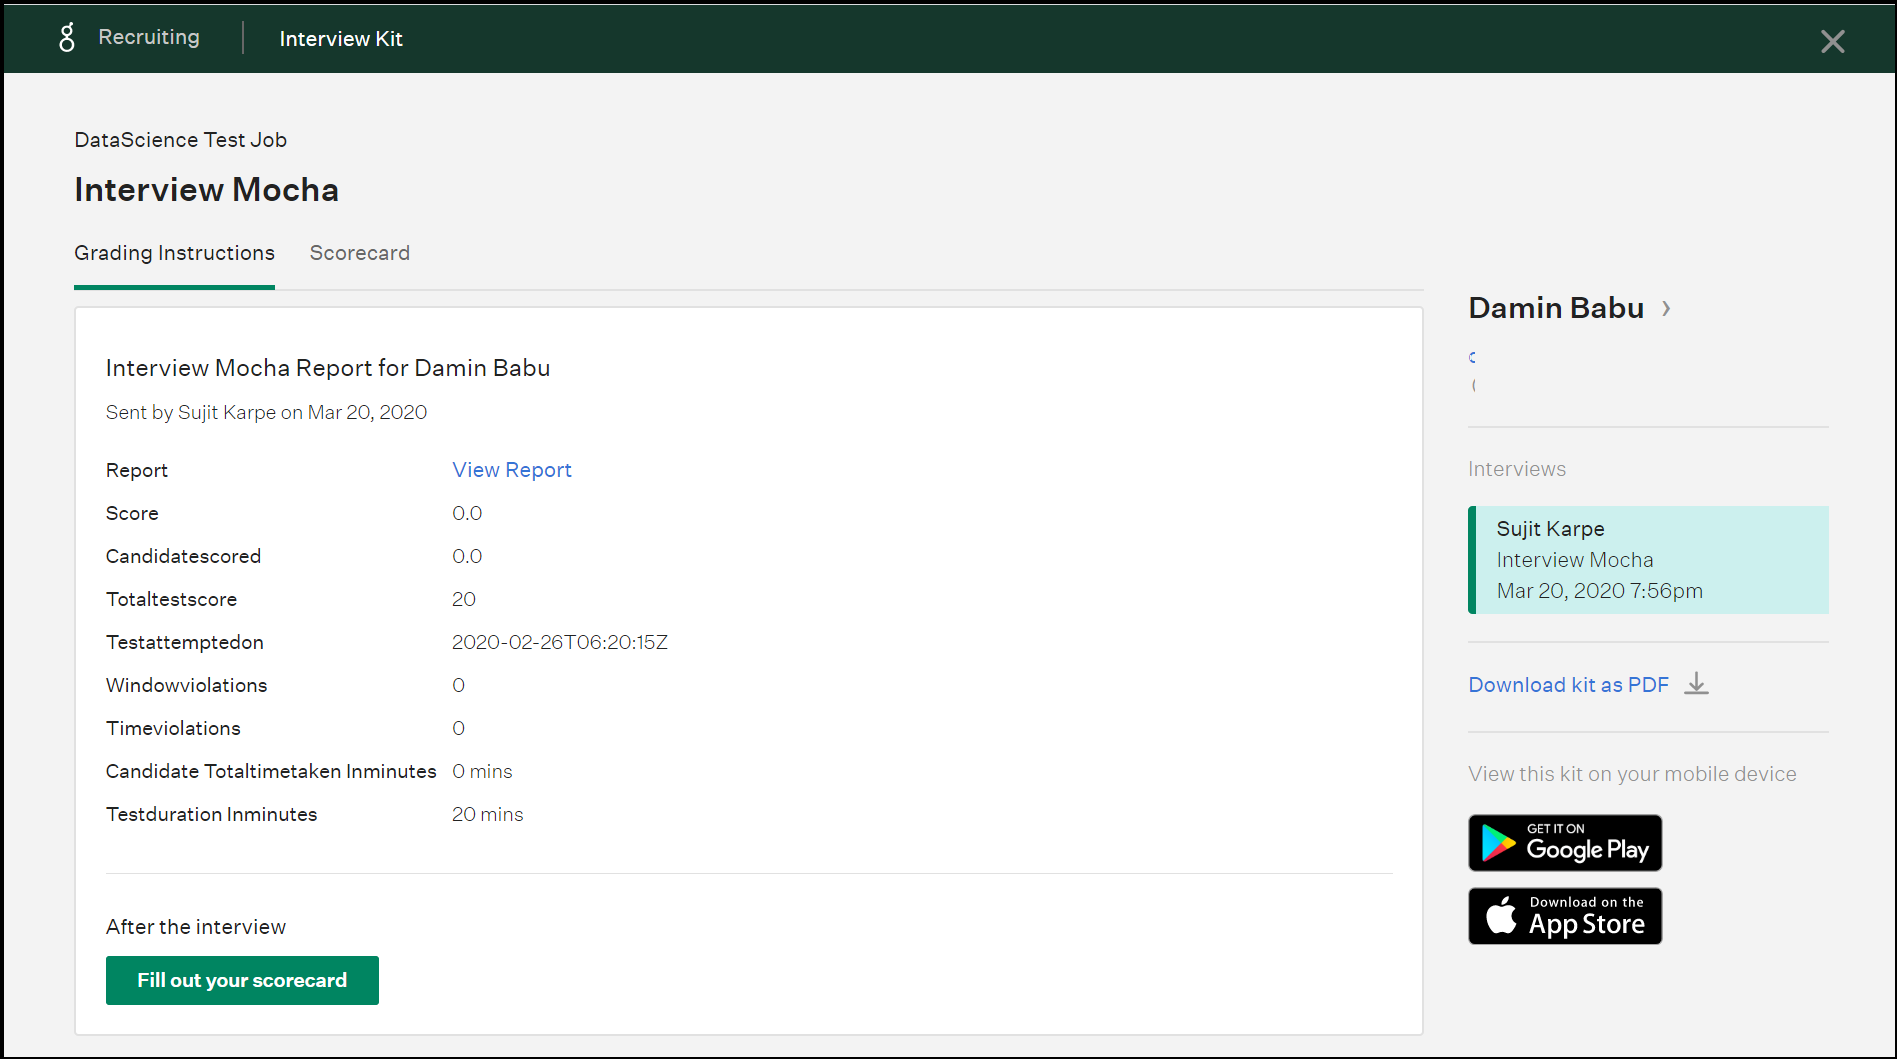This screenshot has width=1897, height=1059.
Task: Click the 0 mins total time value
Action: click(x=482, y=771)
